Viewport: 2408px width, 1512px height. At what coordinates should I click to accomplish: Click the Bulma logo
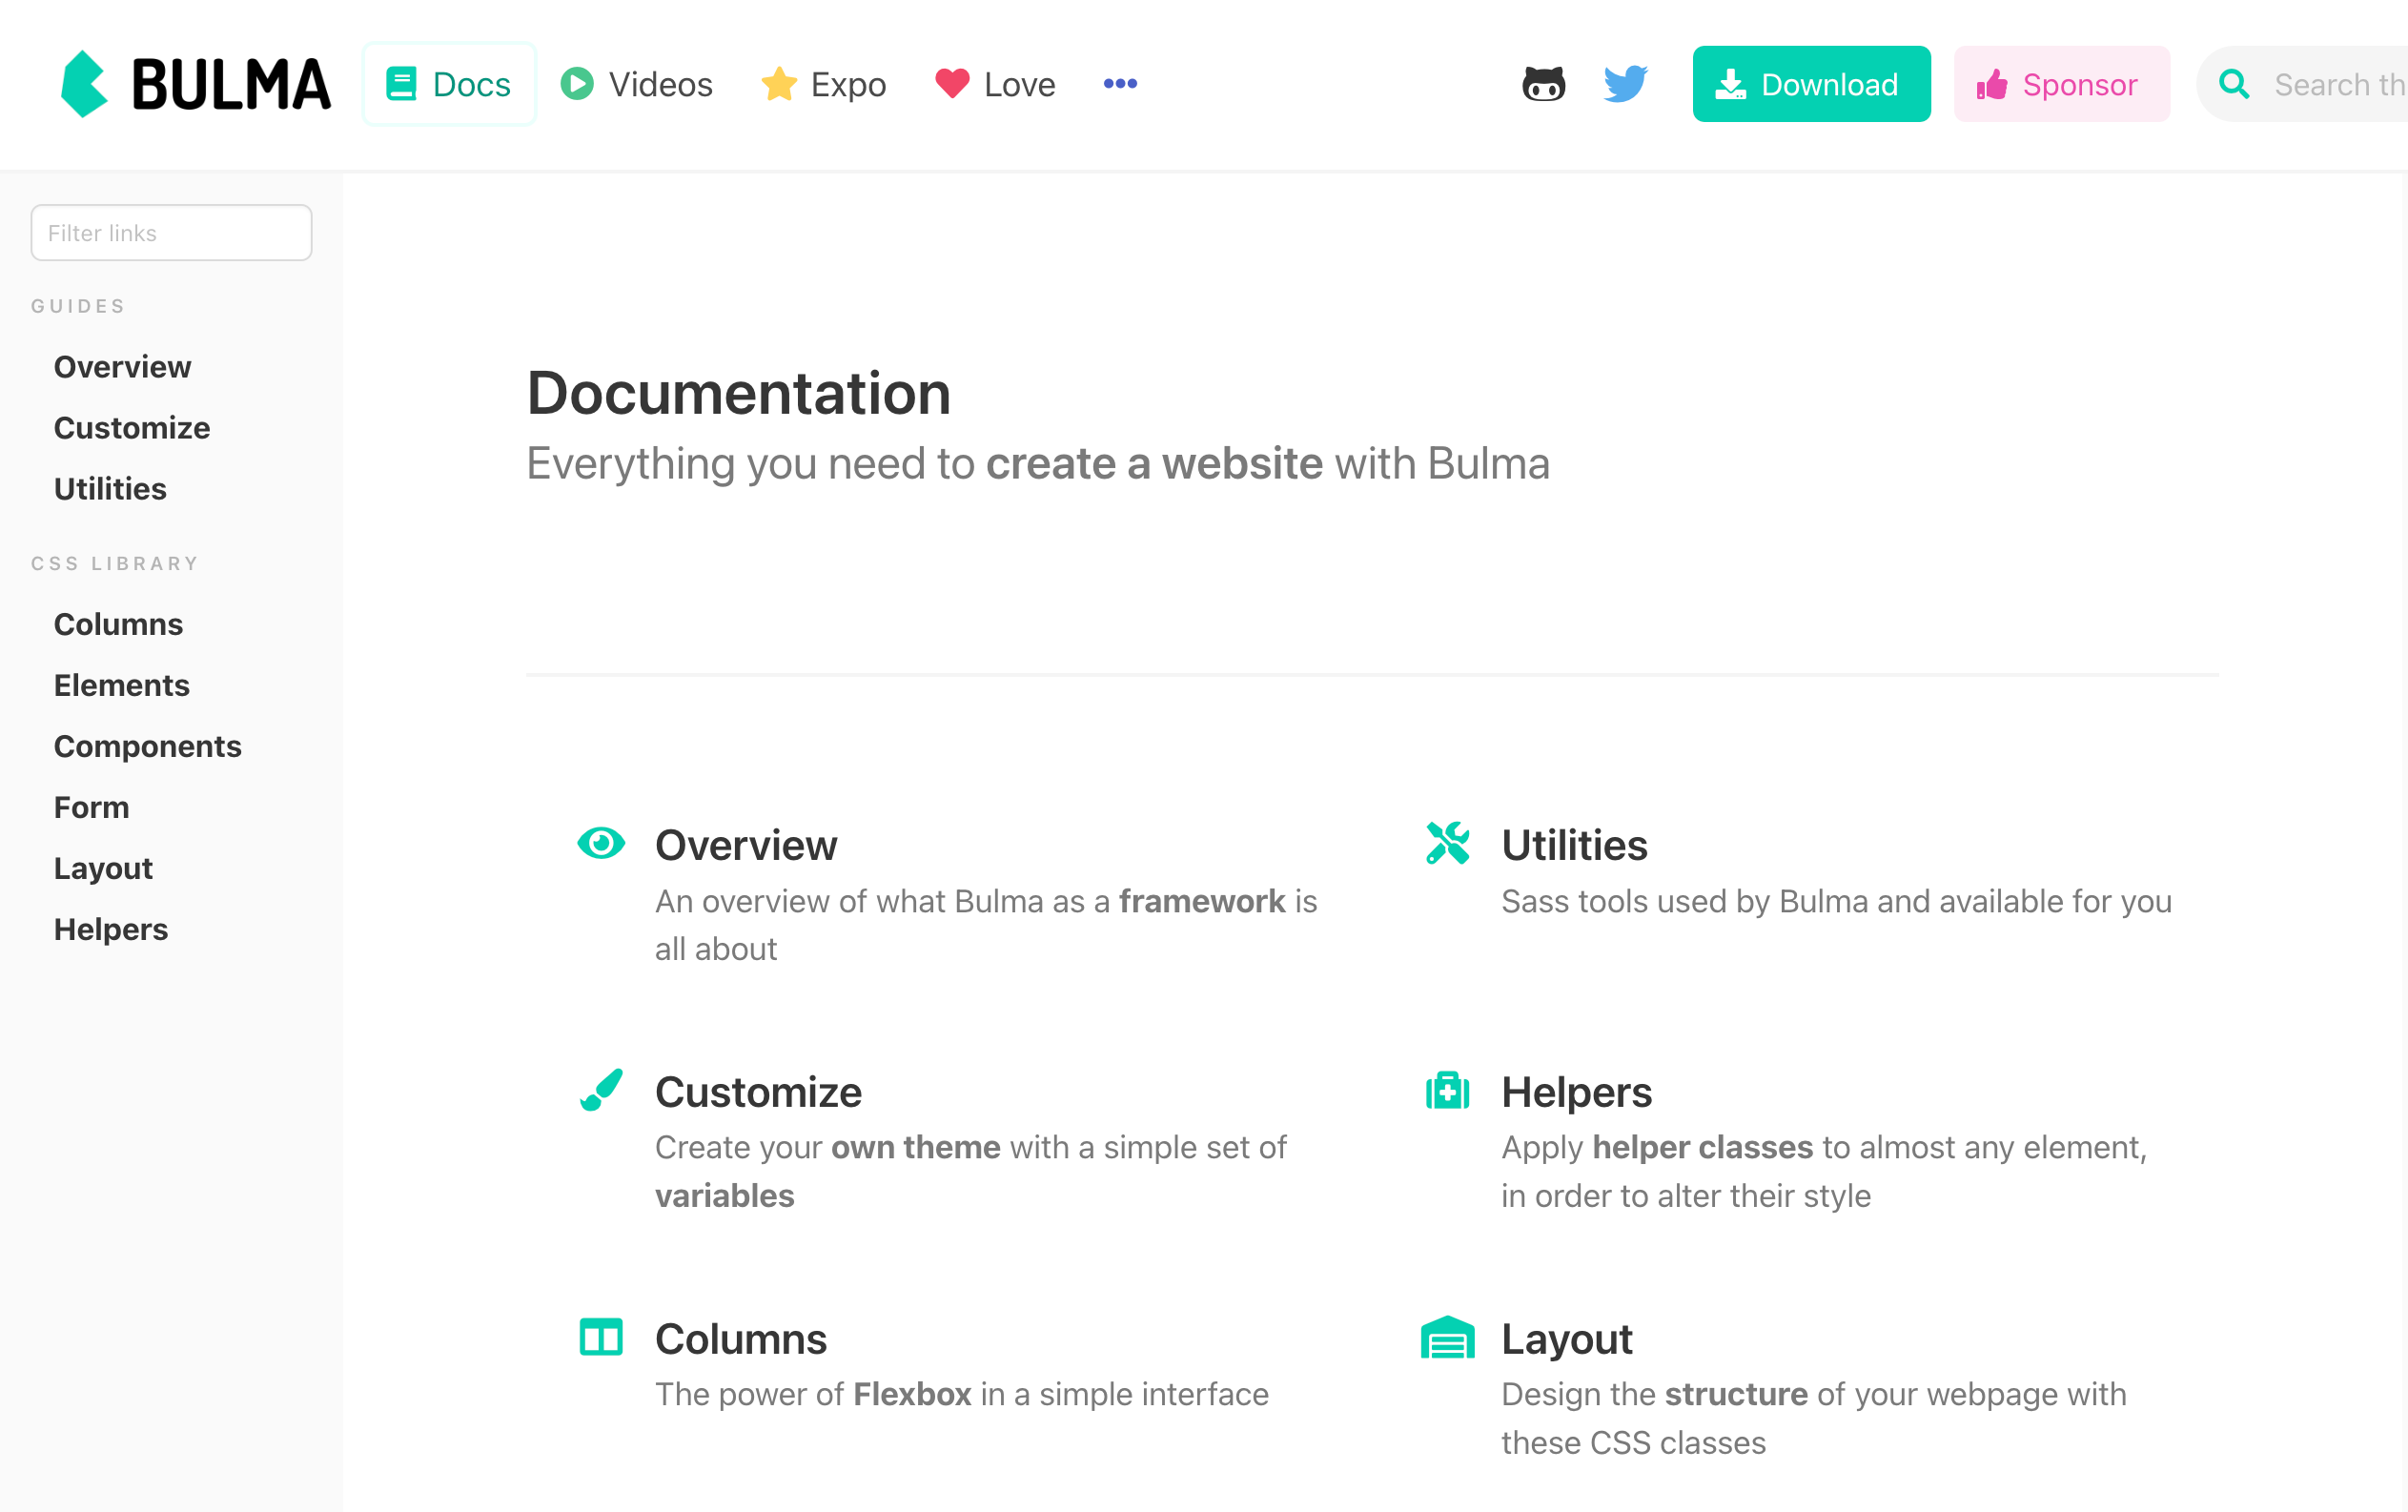pyautogui.click(x=195, y=84)
